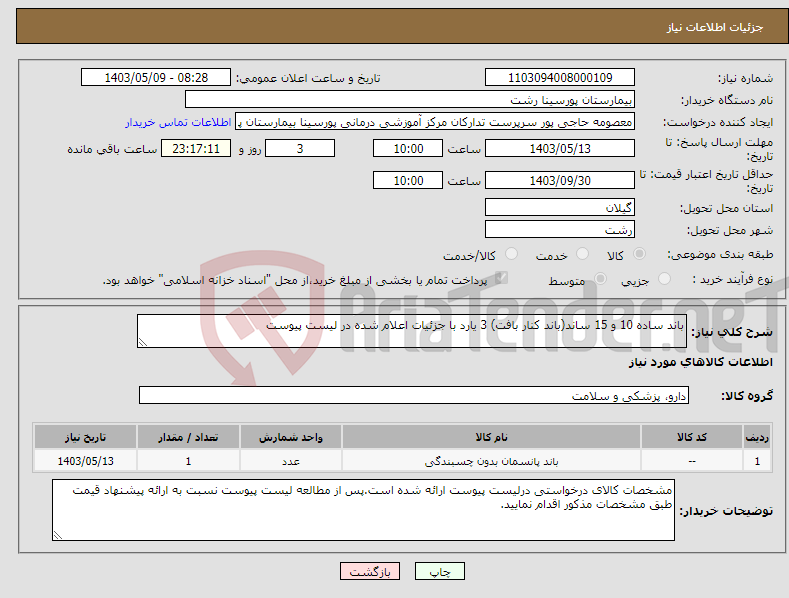The height and width of the screenshot is (598, 789).
Task: Click the buyer notes text area
Action: (363, 510)
